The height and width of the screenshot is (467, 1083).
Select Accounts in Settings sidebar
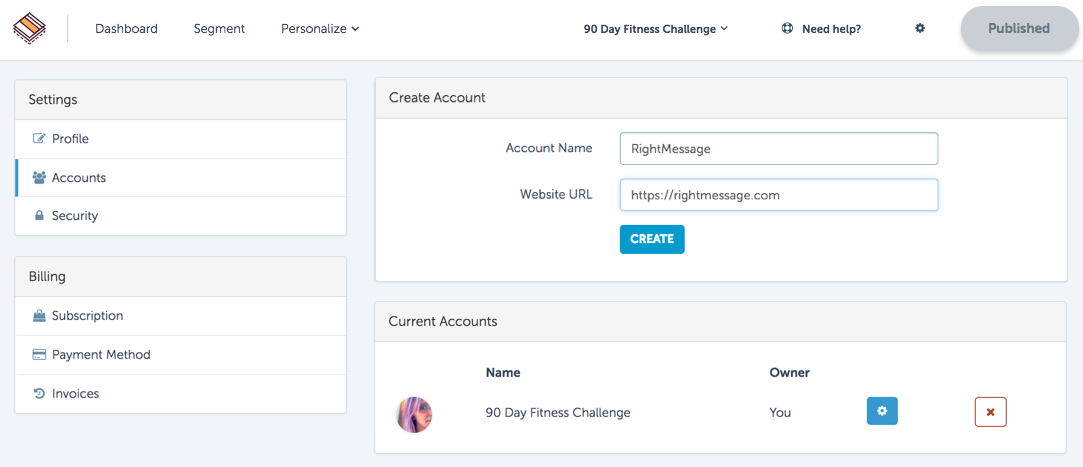pyautogui.click(x=181, y=178)
